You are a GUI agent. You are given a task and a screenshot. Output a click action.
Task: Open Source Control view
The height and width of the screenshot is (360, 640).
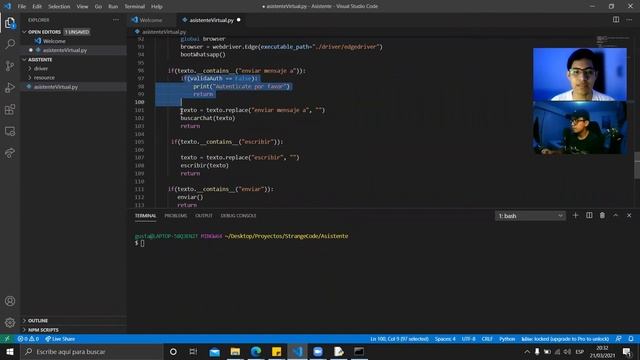(10, 66)
